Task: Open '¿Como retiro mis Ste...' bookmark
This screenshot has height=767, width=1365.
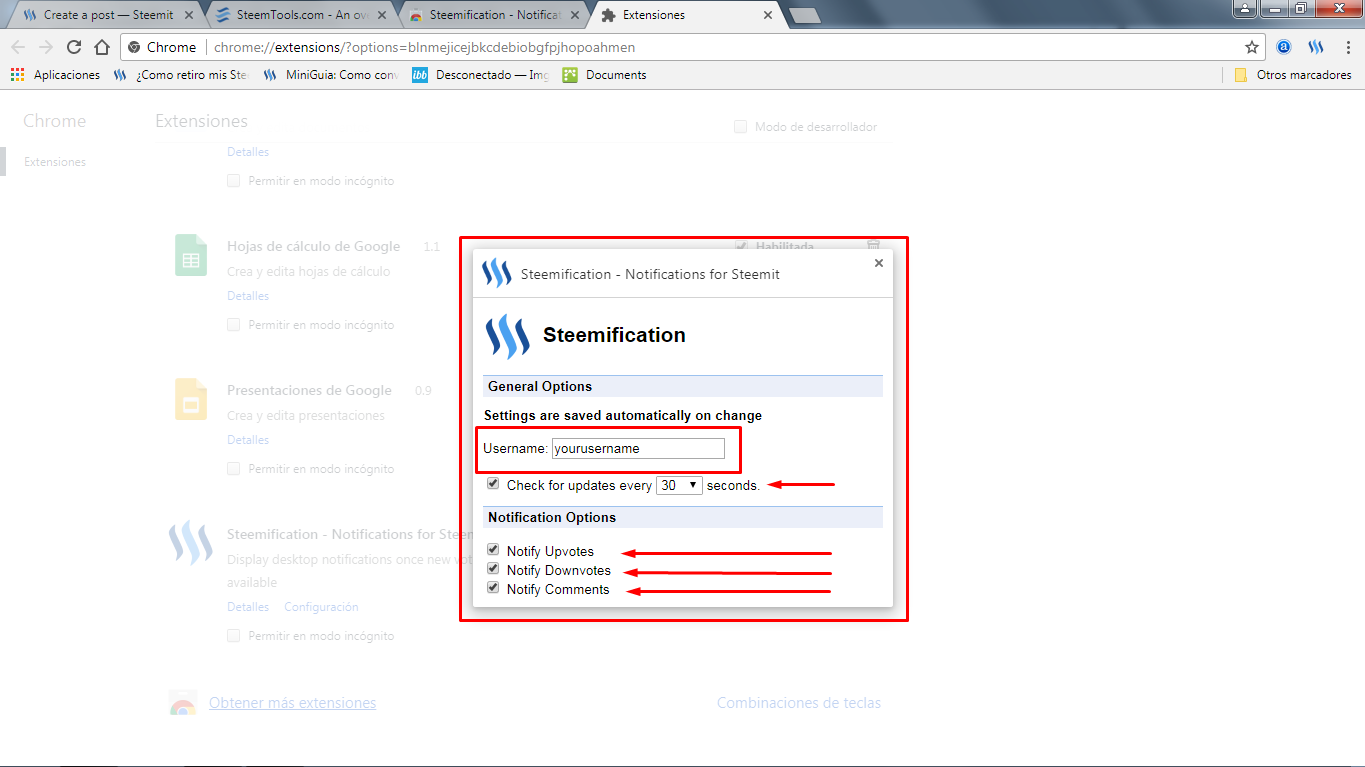Action: 182,75
